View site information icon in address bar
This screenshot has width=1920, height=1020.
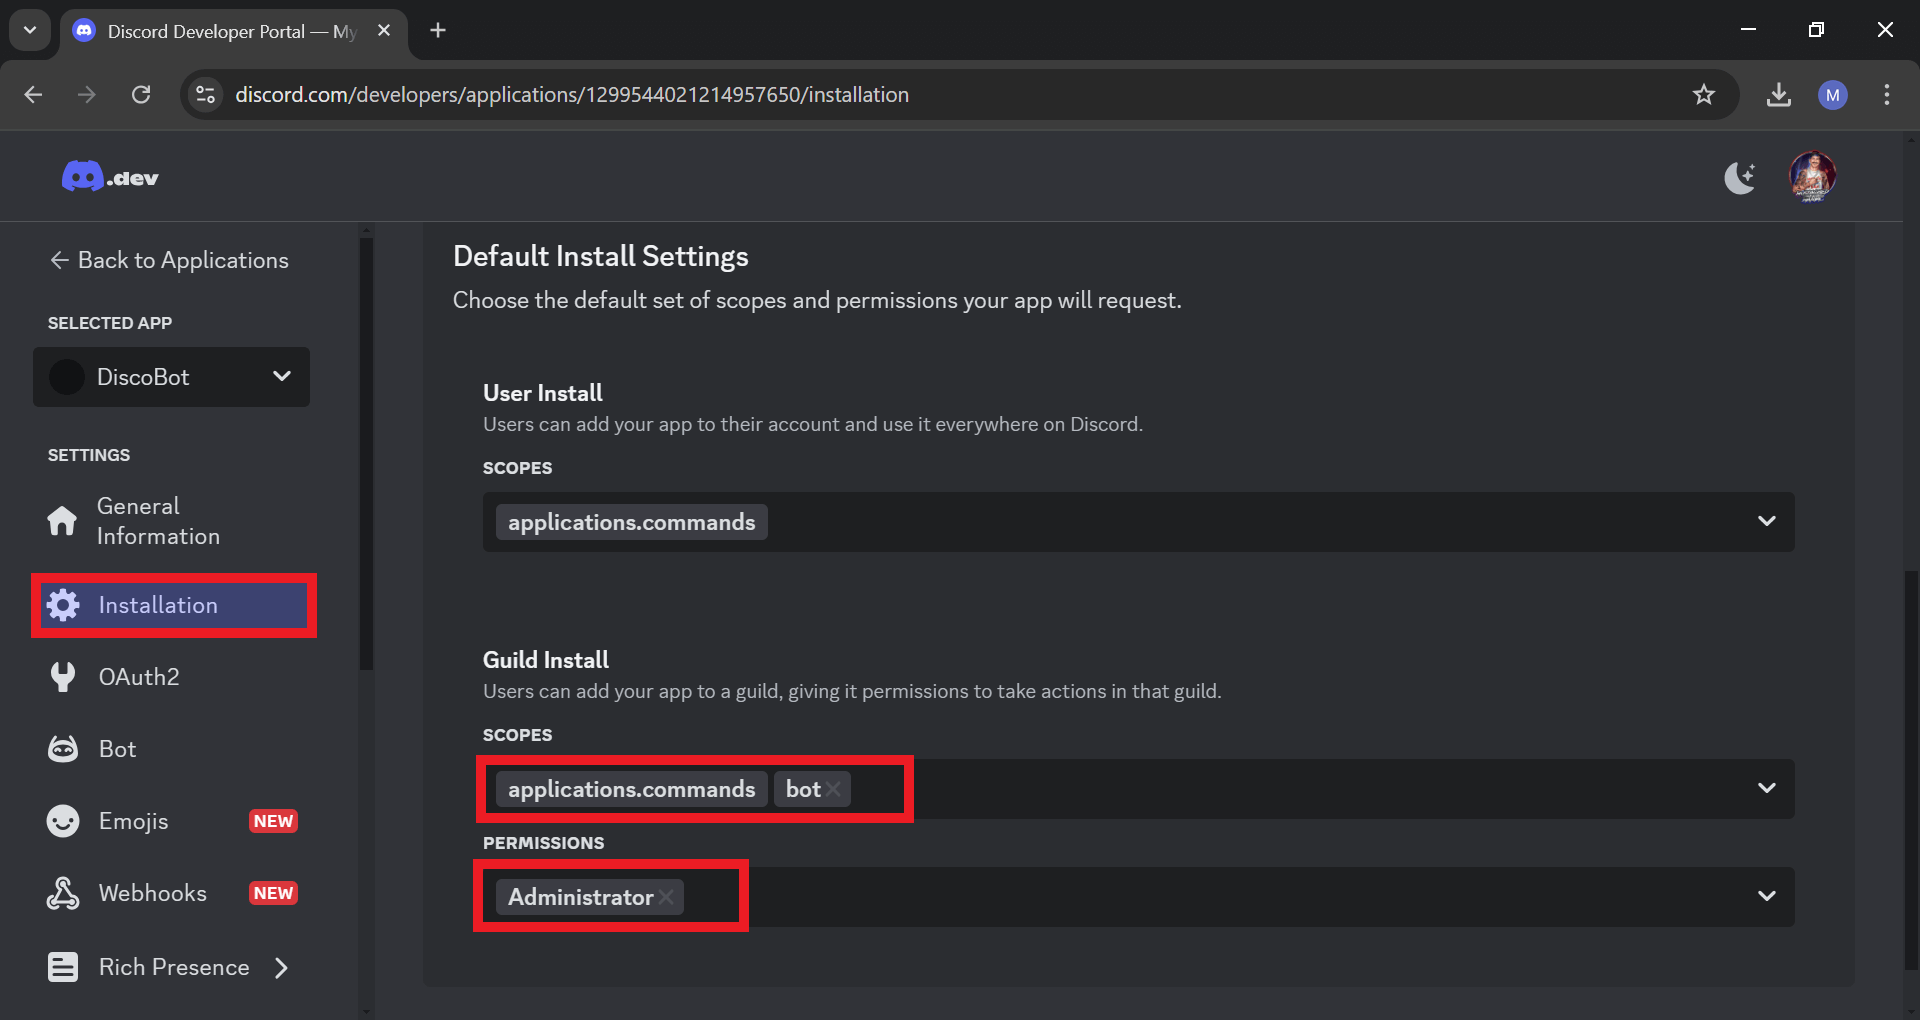pyautogui.click(x=205, y=94)
